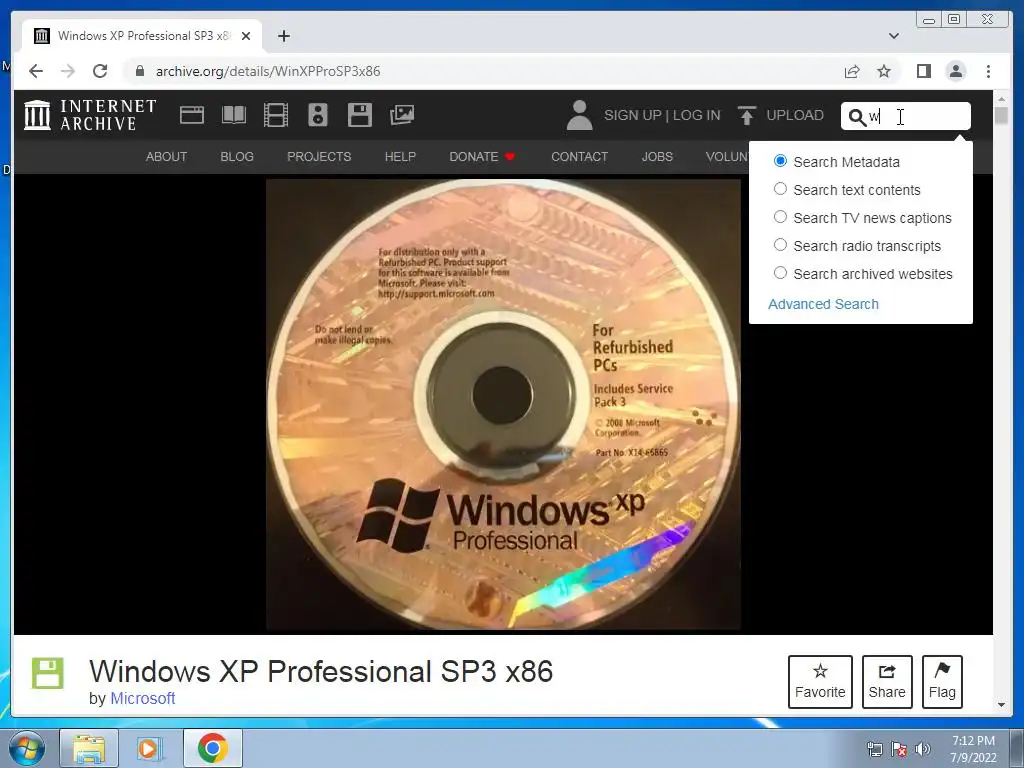Close the Windows XP Professional tab

point(246,36)
